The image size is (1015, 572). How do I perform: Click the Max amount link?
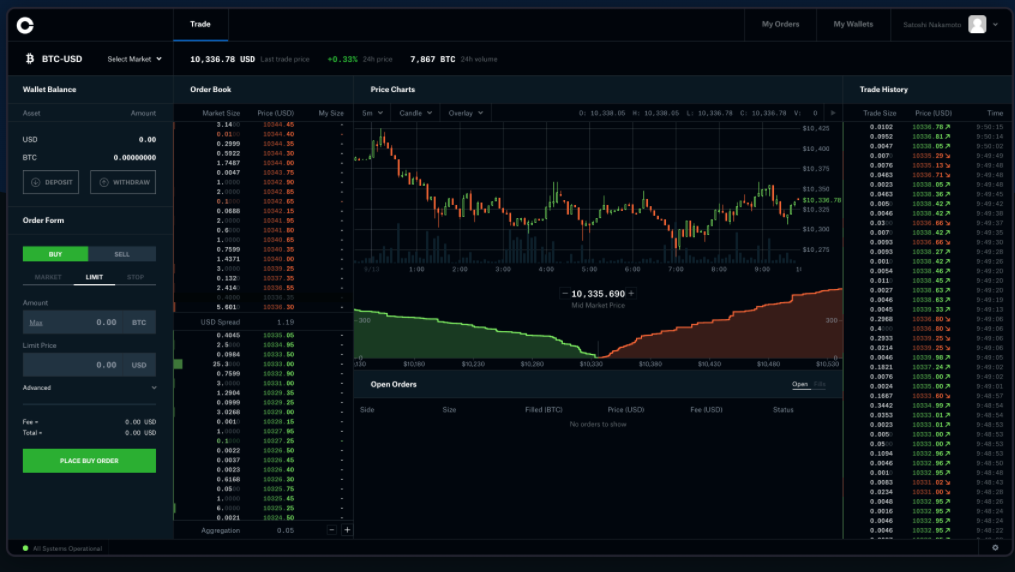[36, 323]
